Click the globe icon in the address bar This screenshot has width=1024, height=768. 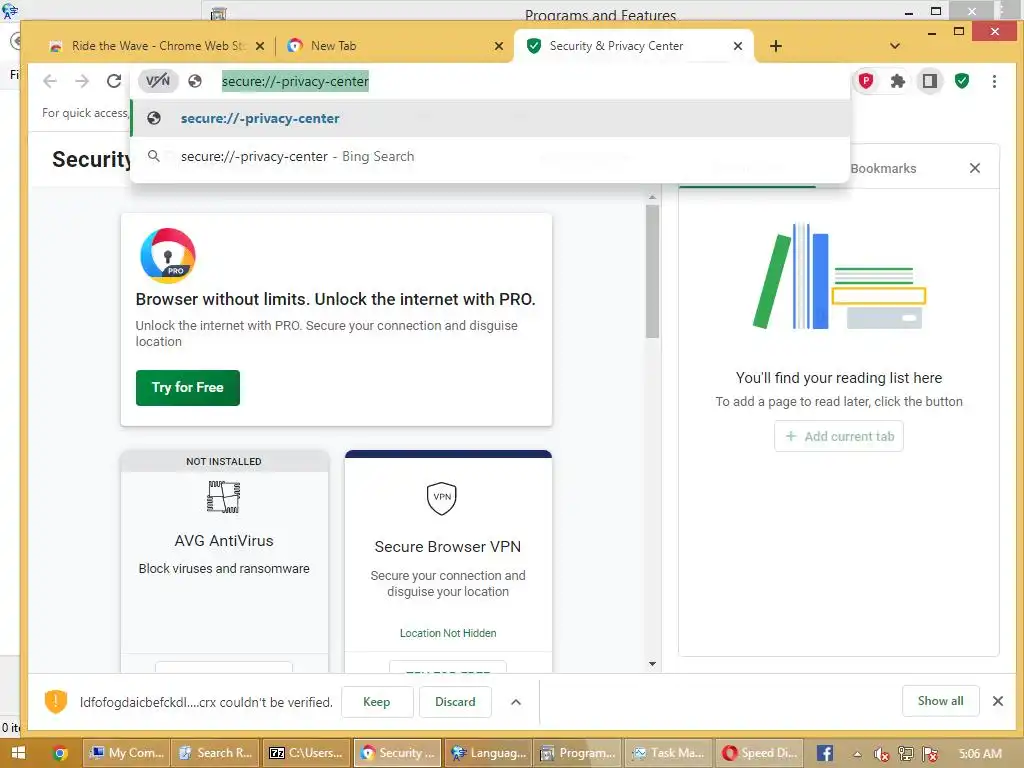tap(195, 81)
